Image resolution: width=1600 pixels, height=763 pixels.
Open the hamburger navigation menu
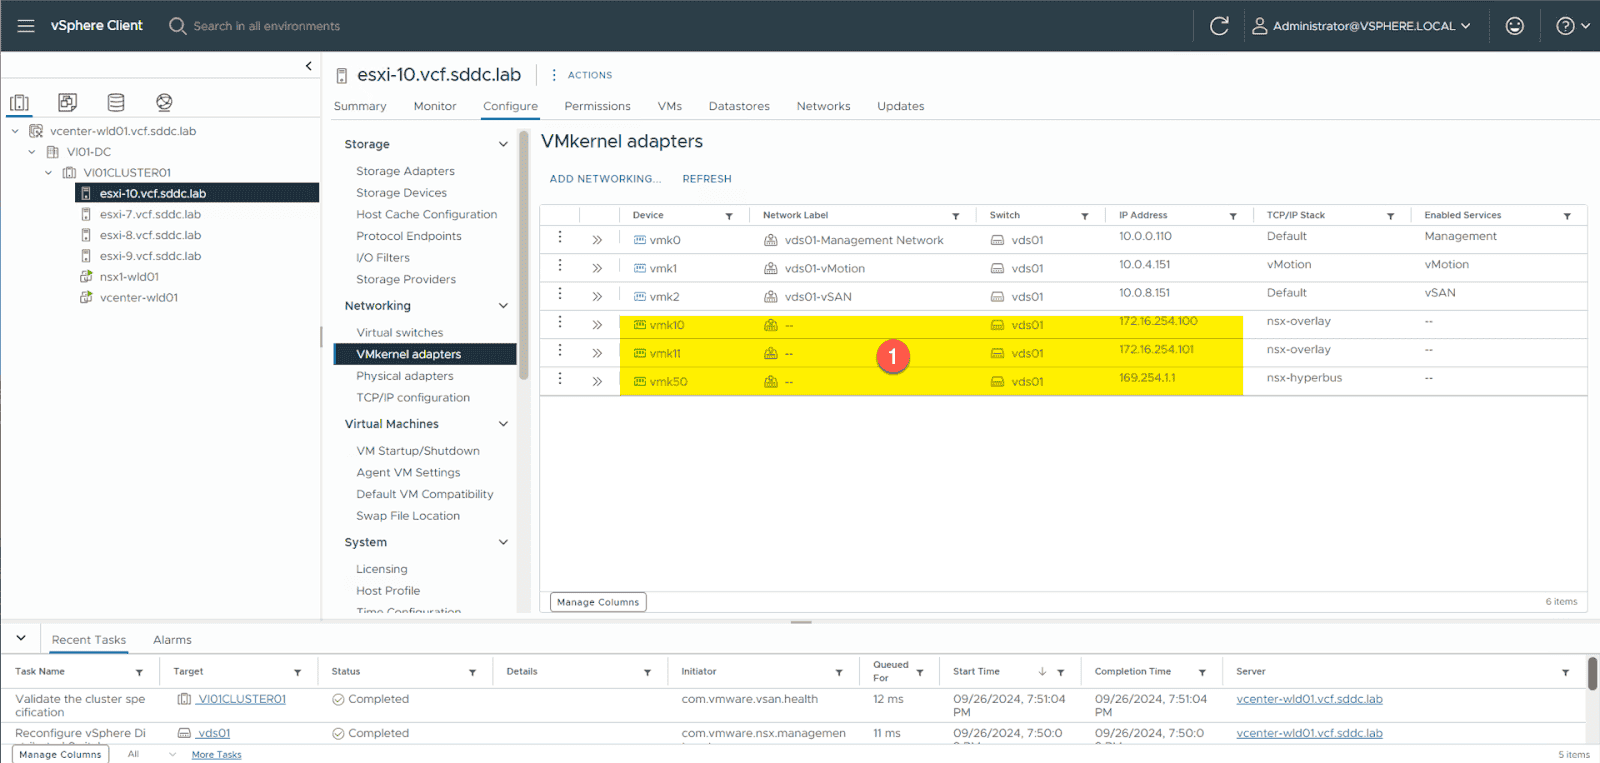click(26, 26)
